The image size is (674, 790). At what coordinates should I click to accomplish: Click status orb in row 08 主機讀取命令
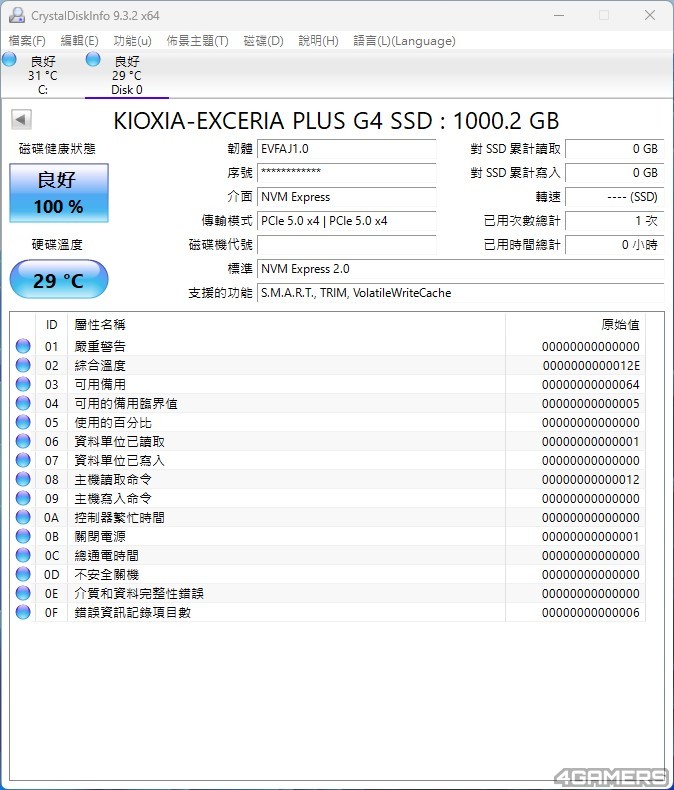[23, 479]
